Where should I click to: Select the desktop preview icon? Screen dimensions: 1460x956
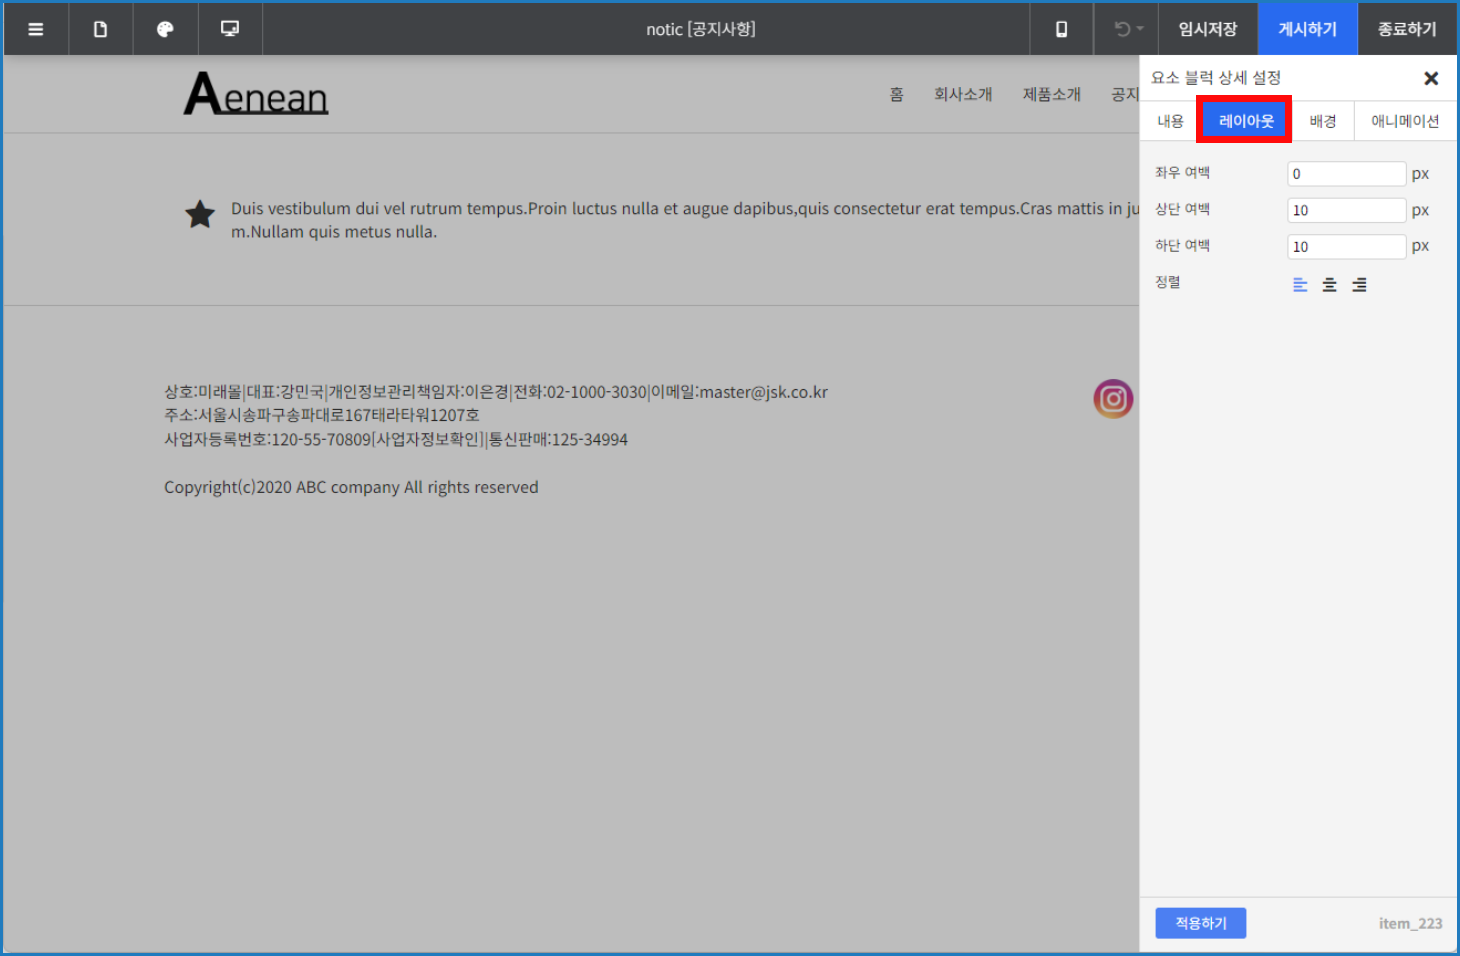[x=230, y=29]
